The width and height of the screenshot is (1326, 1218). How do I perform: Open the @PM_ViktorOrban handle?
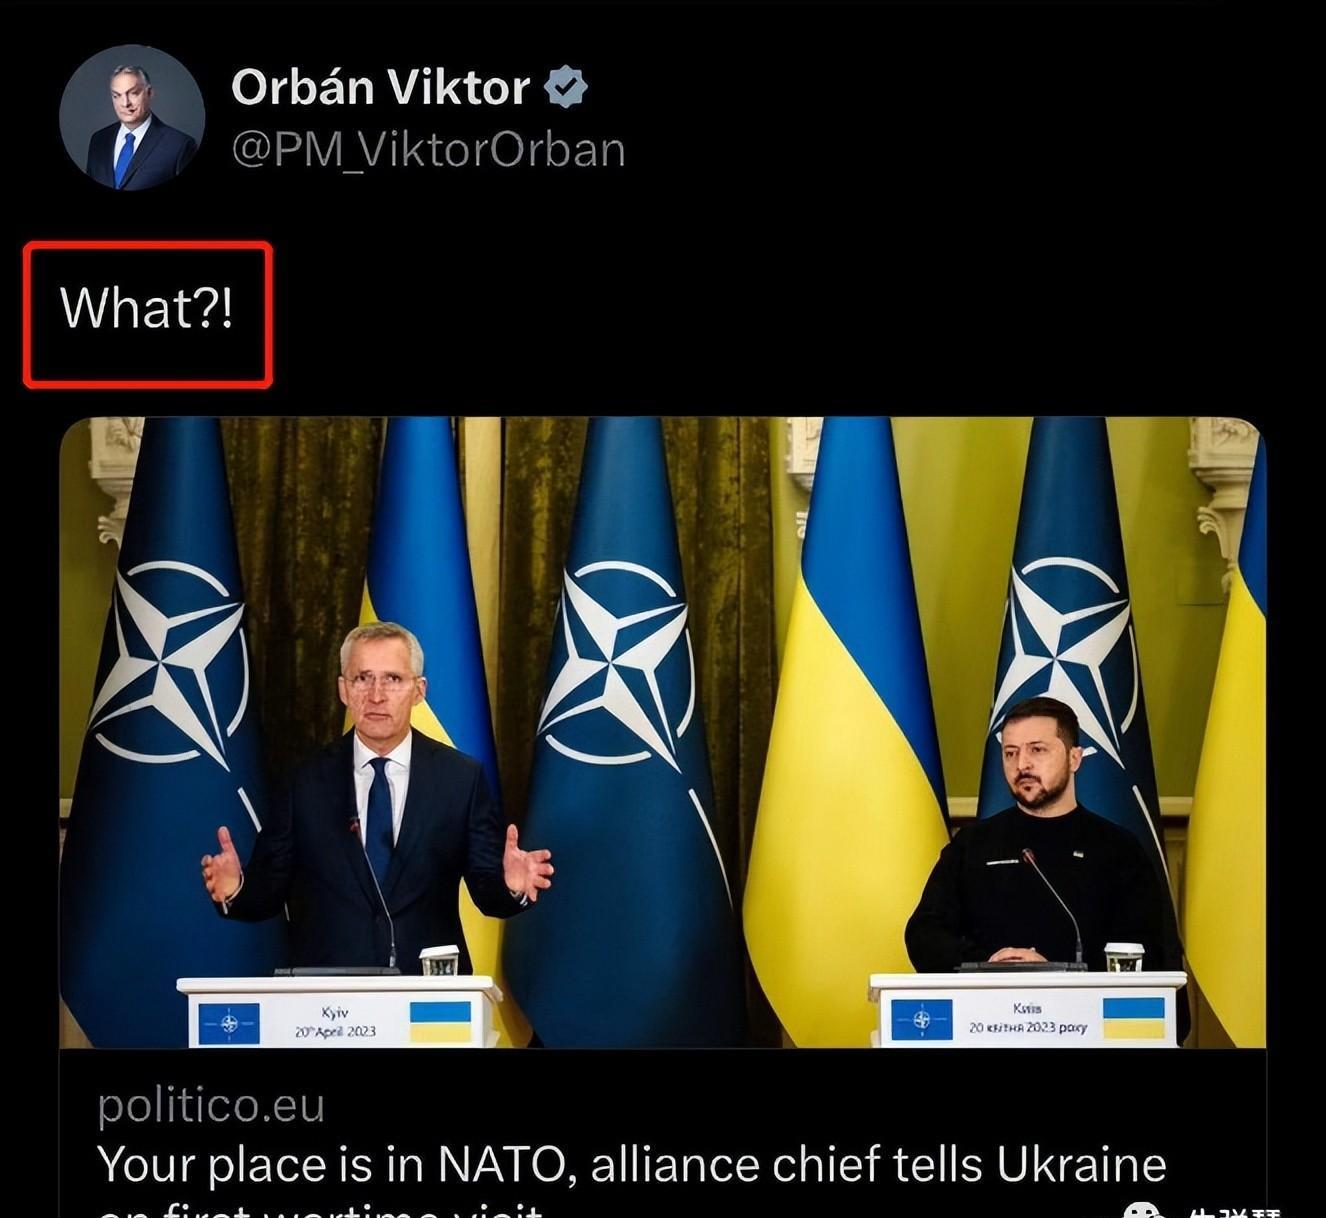point(428,150)
